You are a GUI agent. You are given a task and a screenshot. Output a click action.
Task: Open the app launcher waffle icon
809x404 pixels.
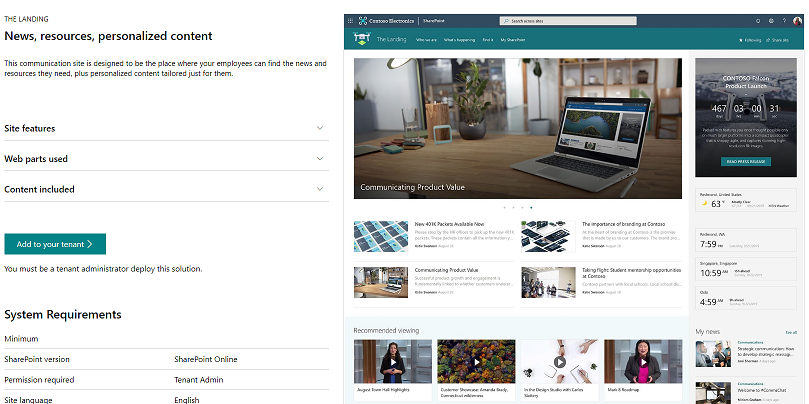click(x=350, y=20)
